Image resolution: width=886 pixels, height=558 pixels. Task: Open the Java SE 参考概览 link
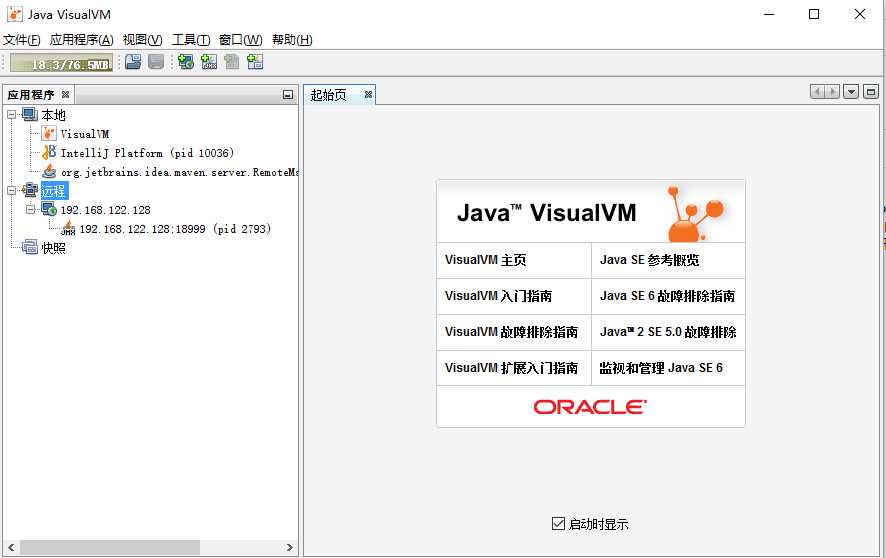pos(649,260)
